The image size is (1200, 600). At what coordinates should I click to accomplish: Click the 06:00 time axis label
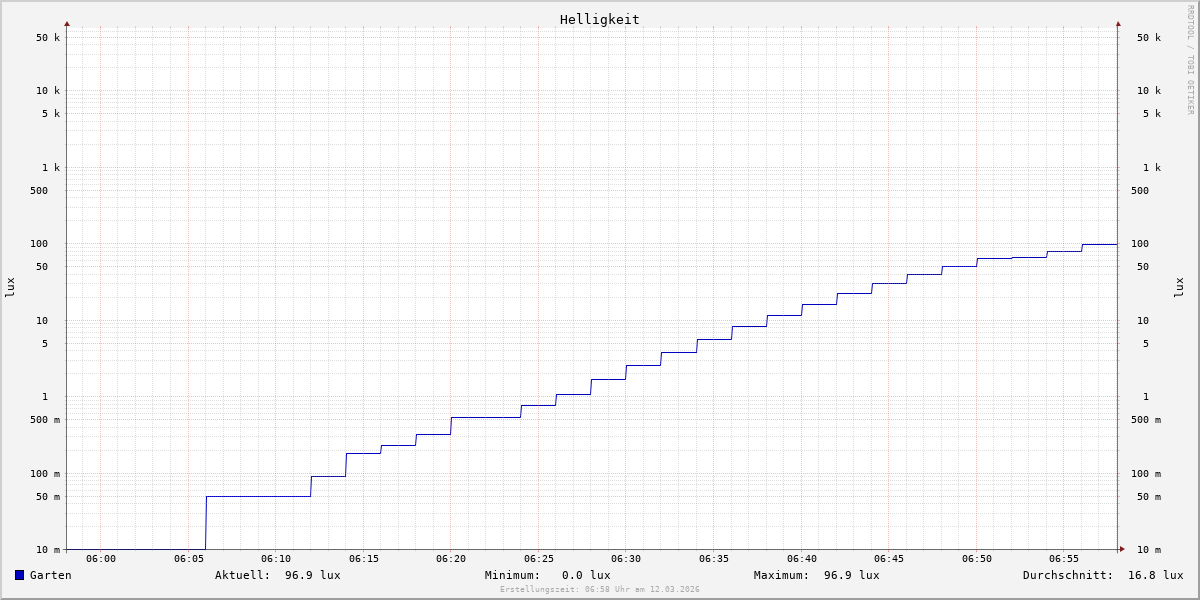101,559
